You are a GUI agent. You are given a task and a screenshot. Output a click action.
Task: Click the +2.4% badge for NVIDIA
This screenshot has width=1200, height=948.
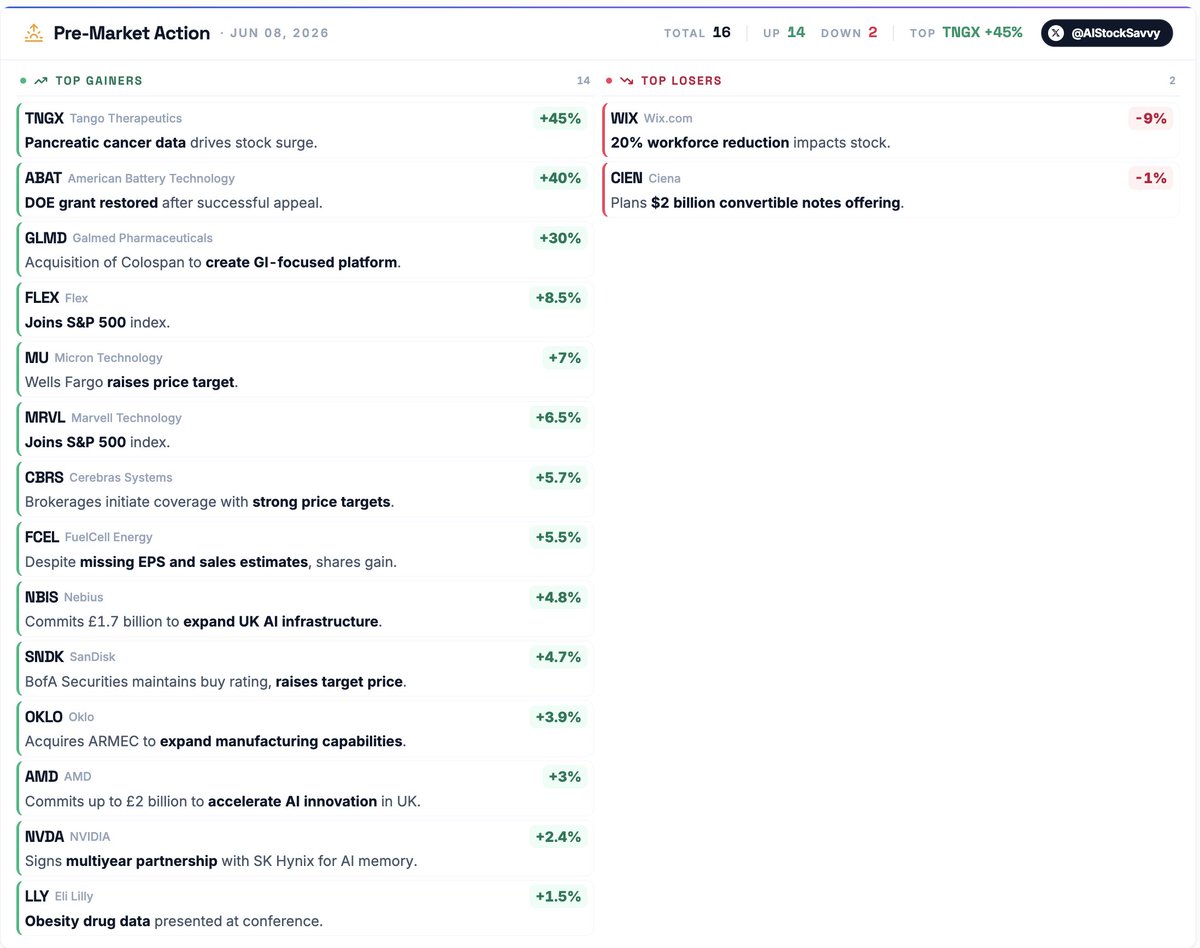tap(558, 837)
